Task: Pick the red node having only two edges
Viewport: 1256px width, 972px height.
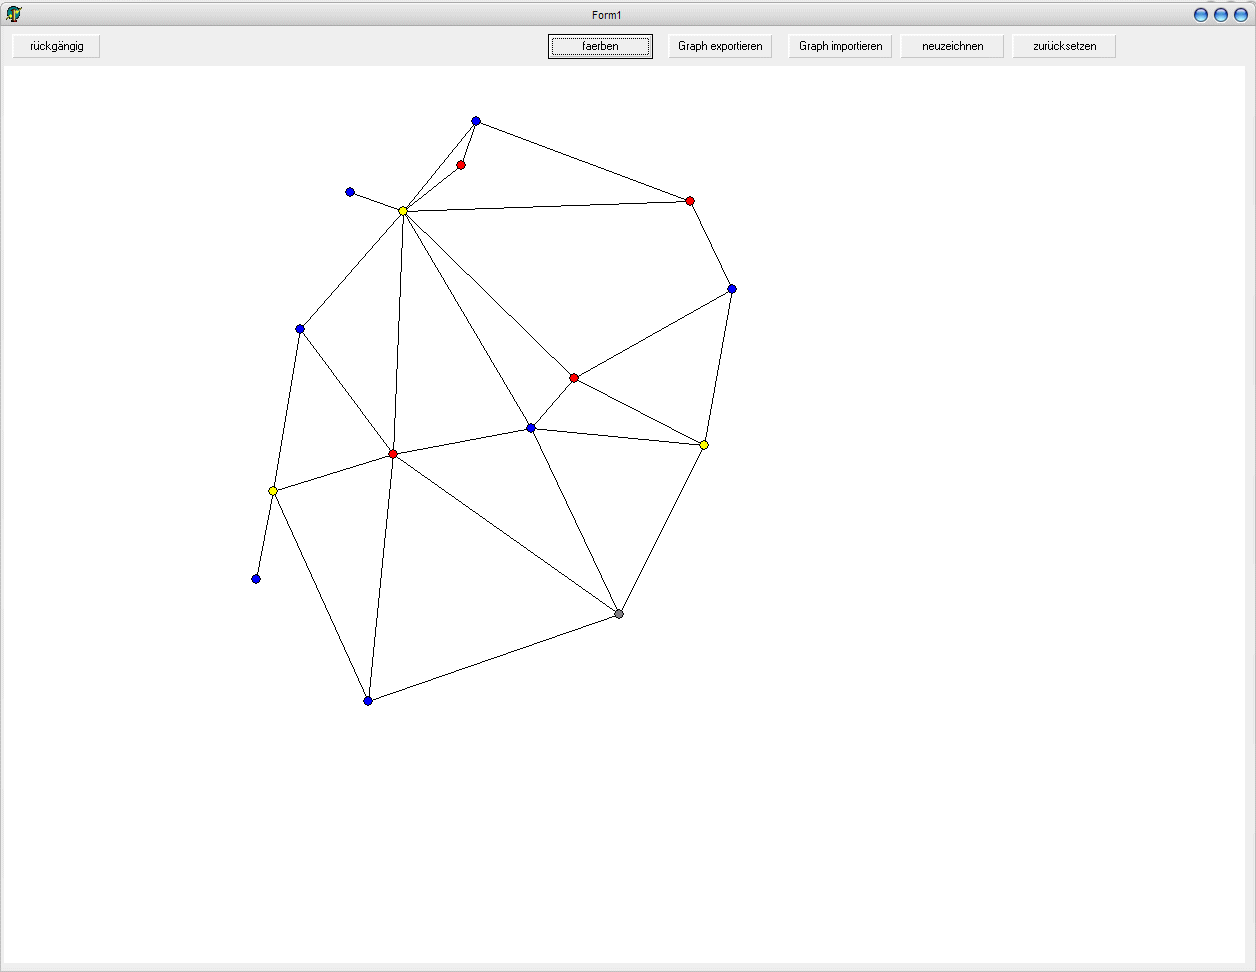Action: click(461, 165)
